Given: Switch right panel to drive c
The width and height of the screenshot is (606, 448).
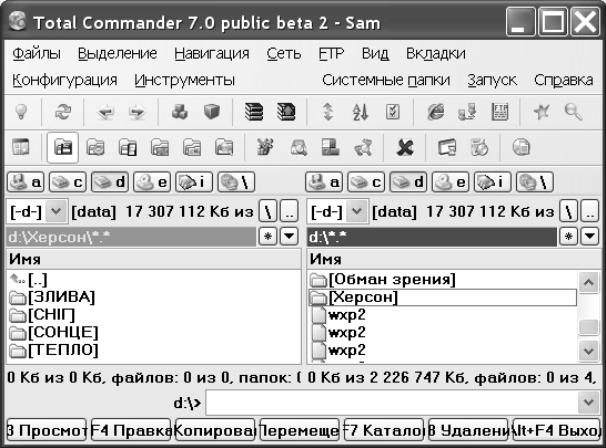Looking at the screenshot, I should [x=366, y=182].
